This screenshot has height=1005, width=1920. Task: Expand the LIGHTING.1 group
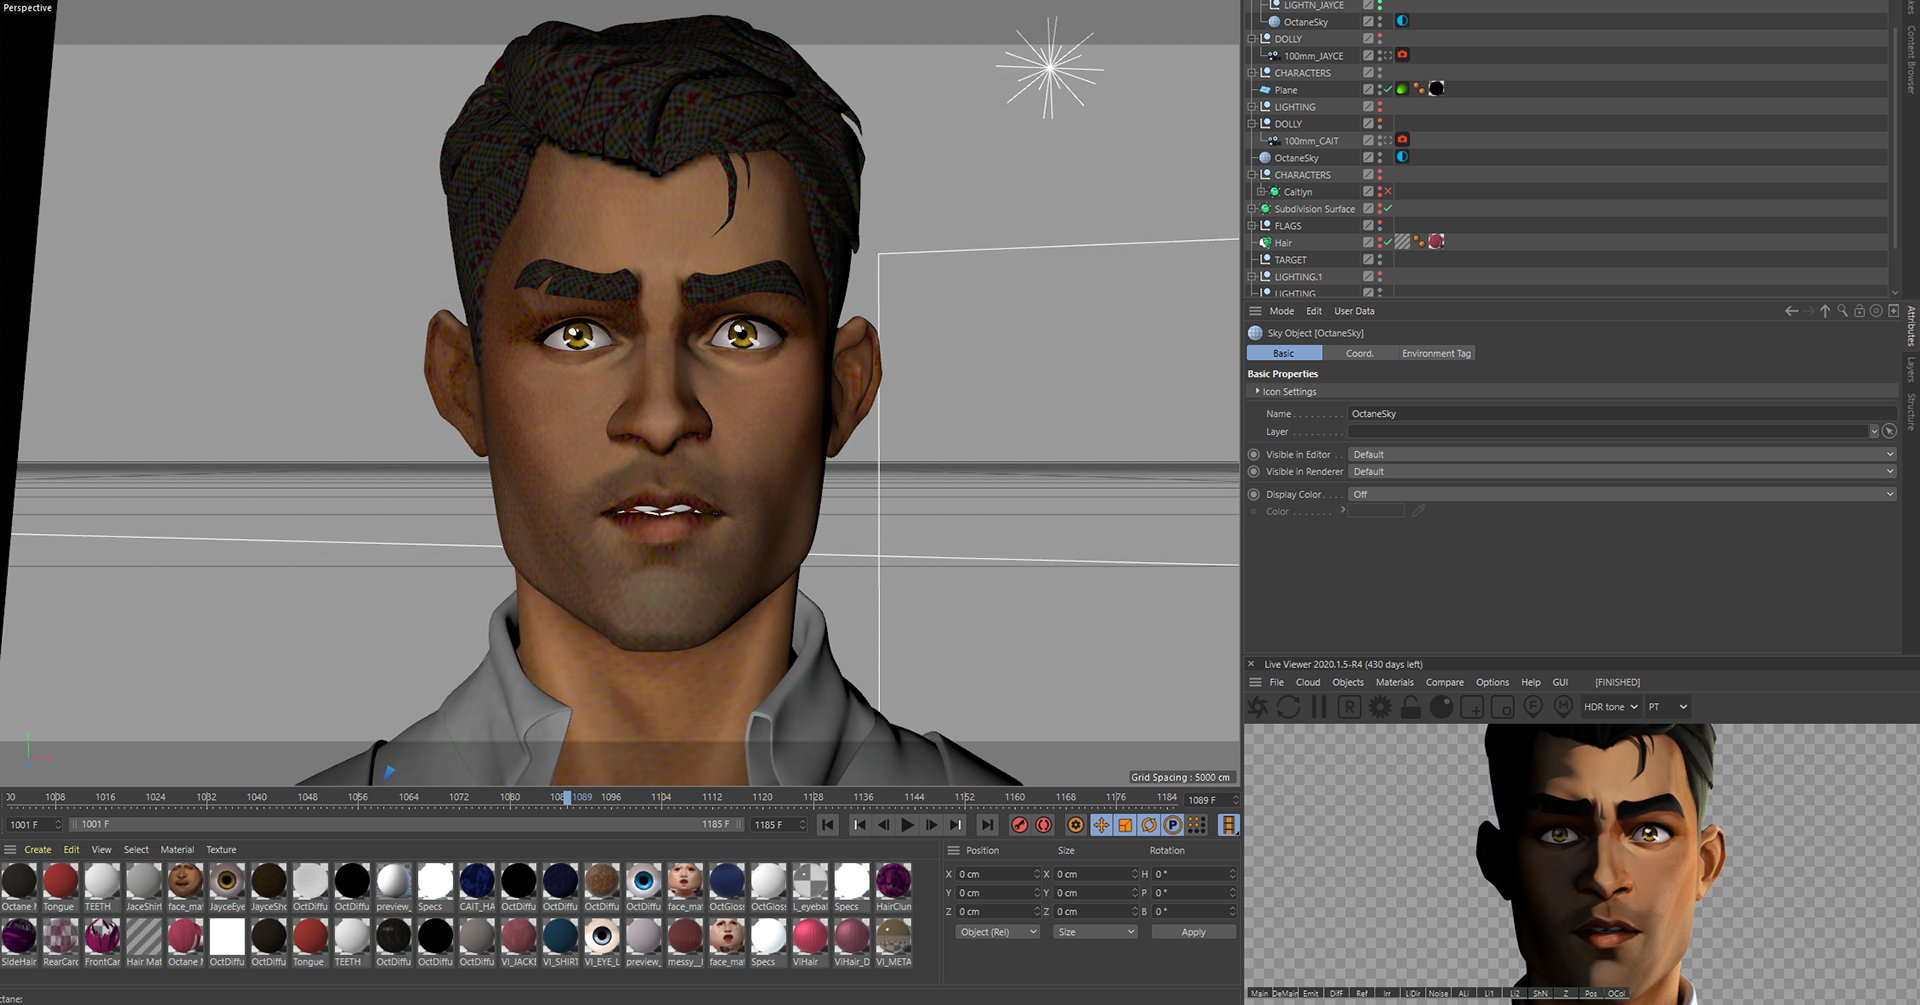pyautogui.click(x=1251, y=276)
